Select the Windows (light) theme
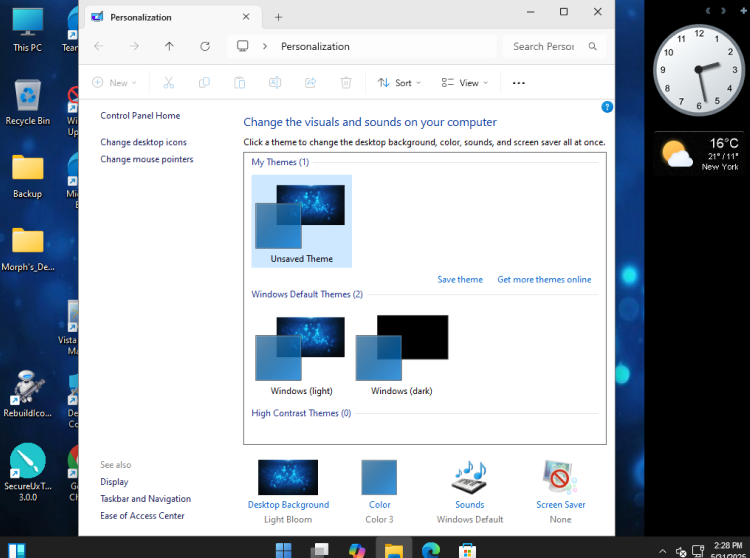The width and height of the screenshot is (750, 558). [x=301, y=355]
